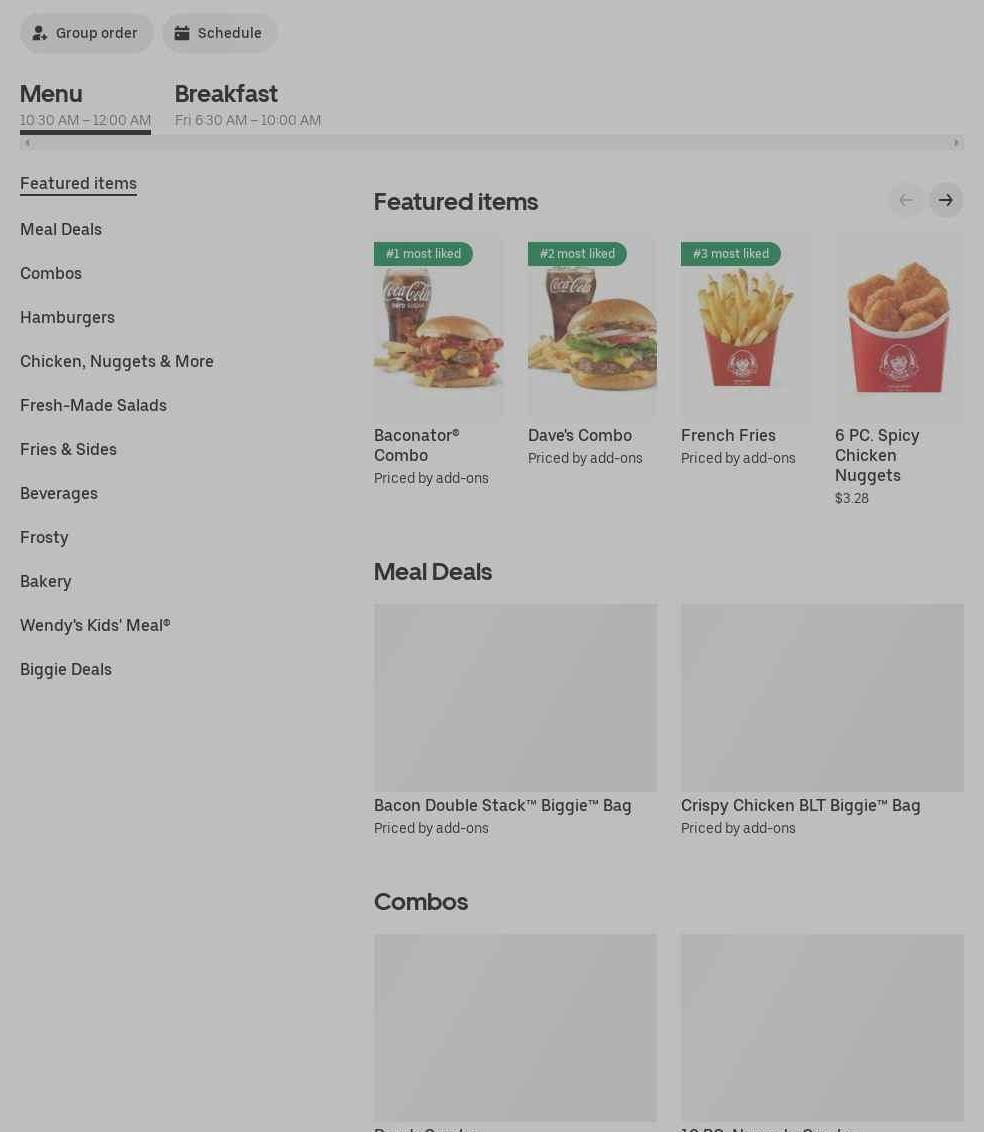Open the 6 PC. Spicy Chicken Nuggets image
This screenshot has height=1132, width=984.
point(899,328)
